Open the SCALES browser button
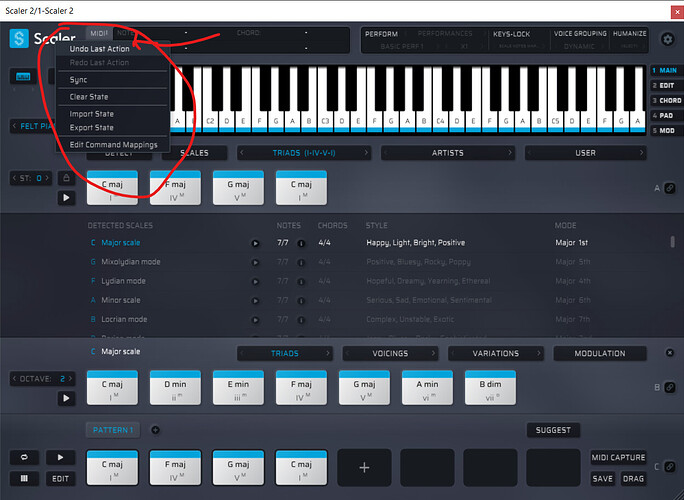Image resolution: width=684 pixels, height=500 pixels. point(195,153)
